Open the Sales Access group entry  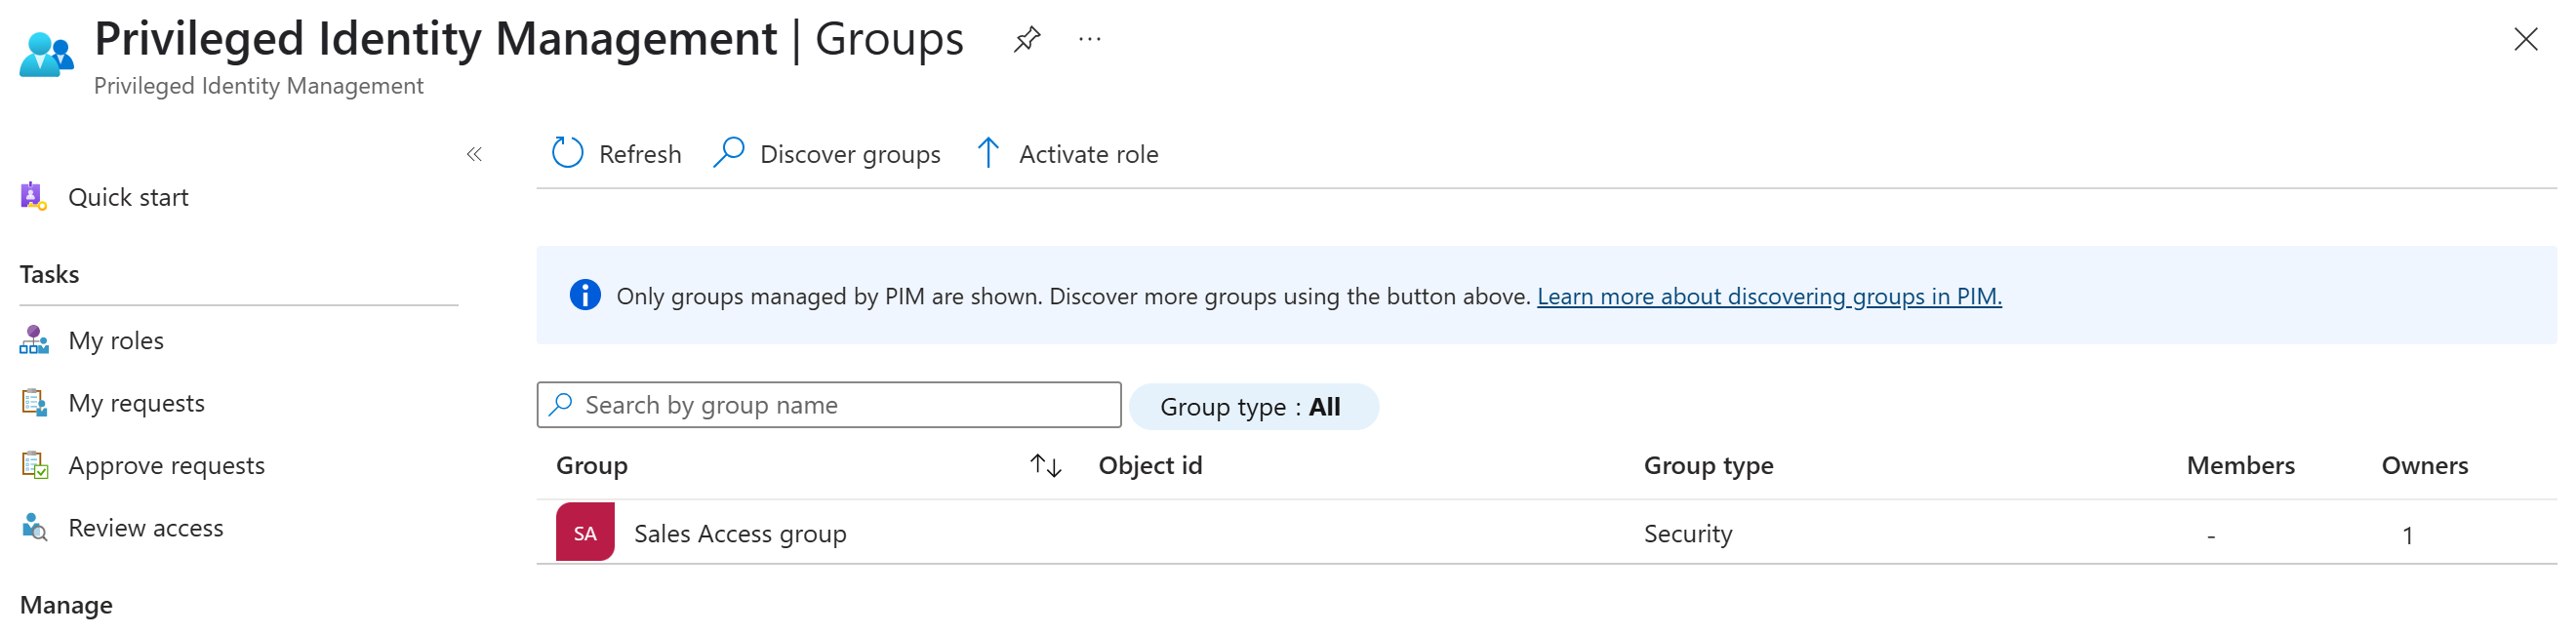pos(740,534)
